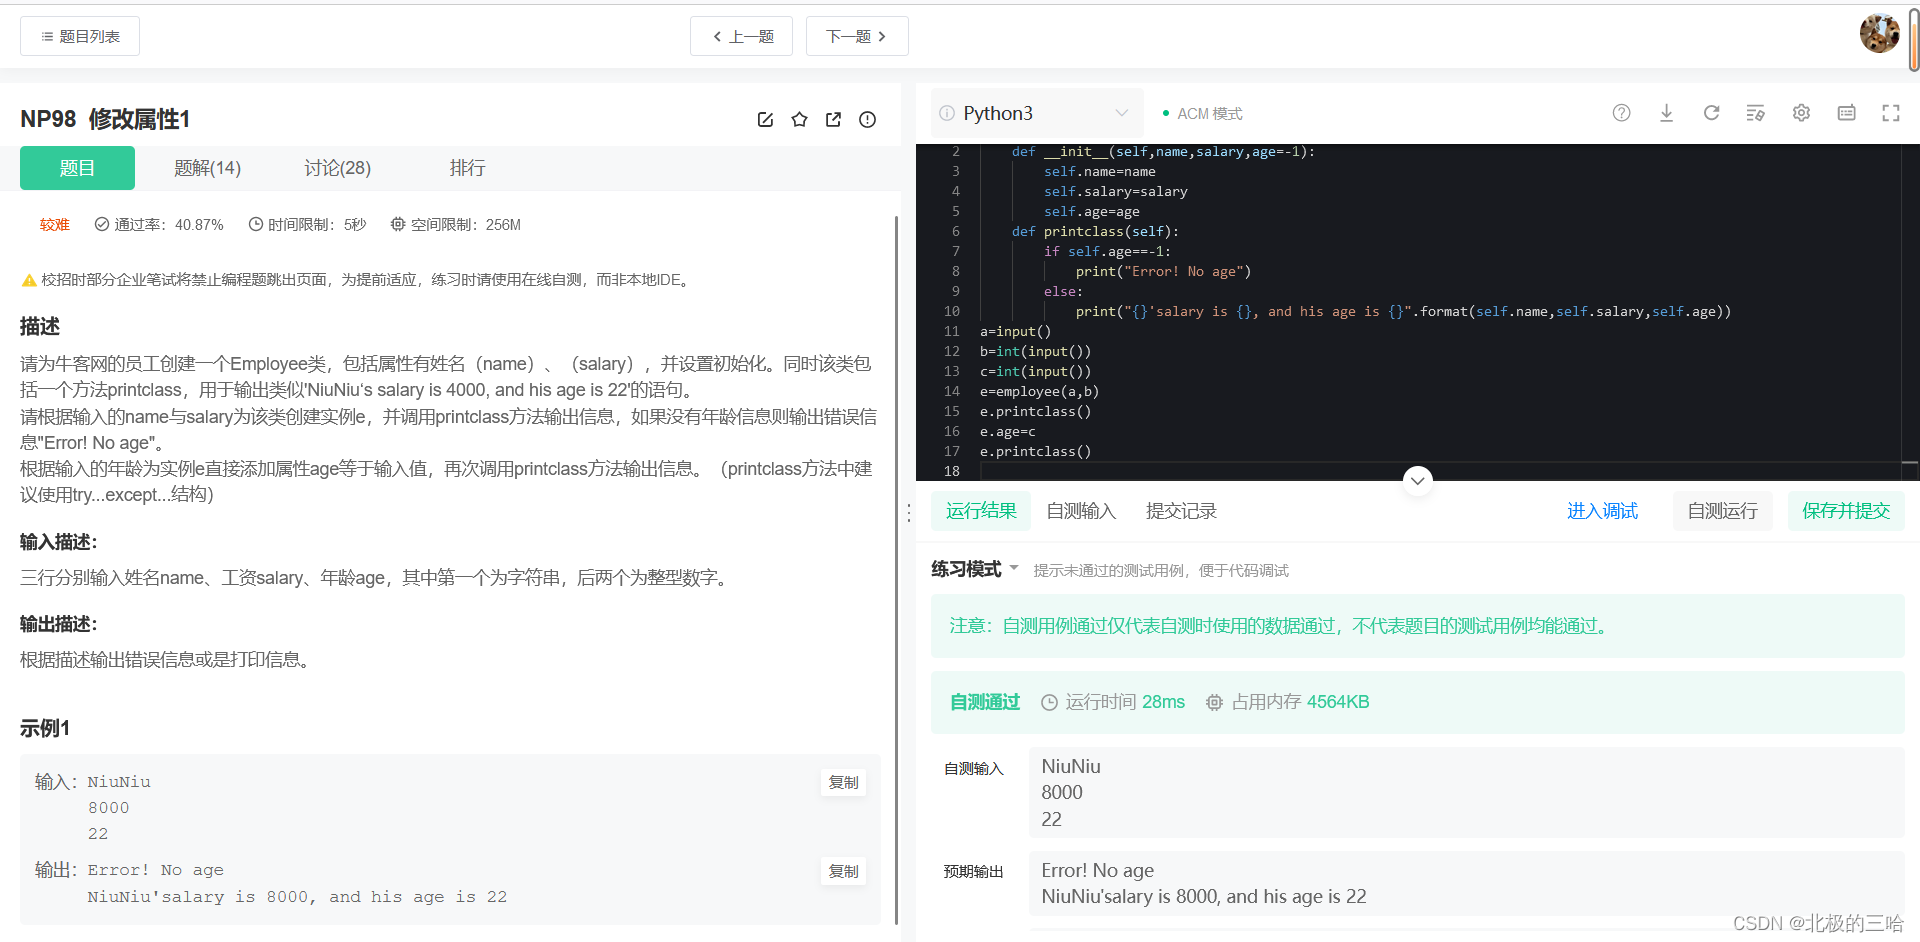This screenshot has height=942, width=1920.
Task: Click the 保存并提交 button
Action: (1846, 510)
